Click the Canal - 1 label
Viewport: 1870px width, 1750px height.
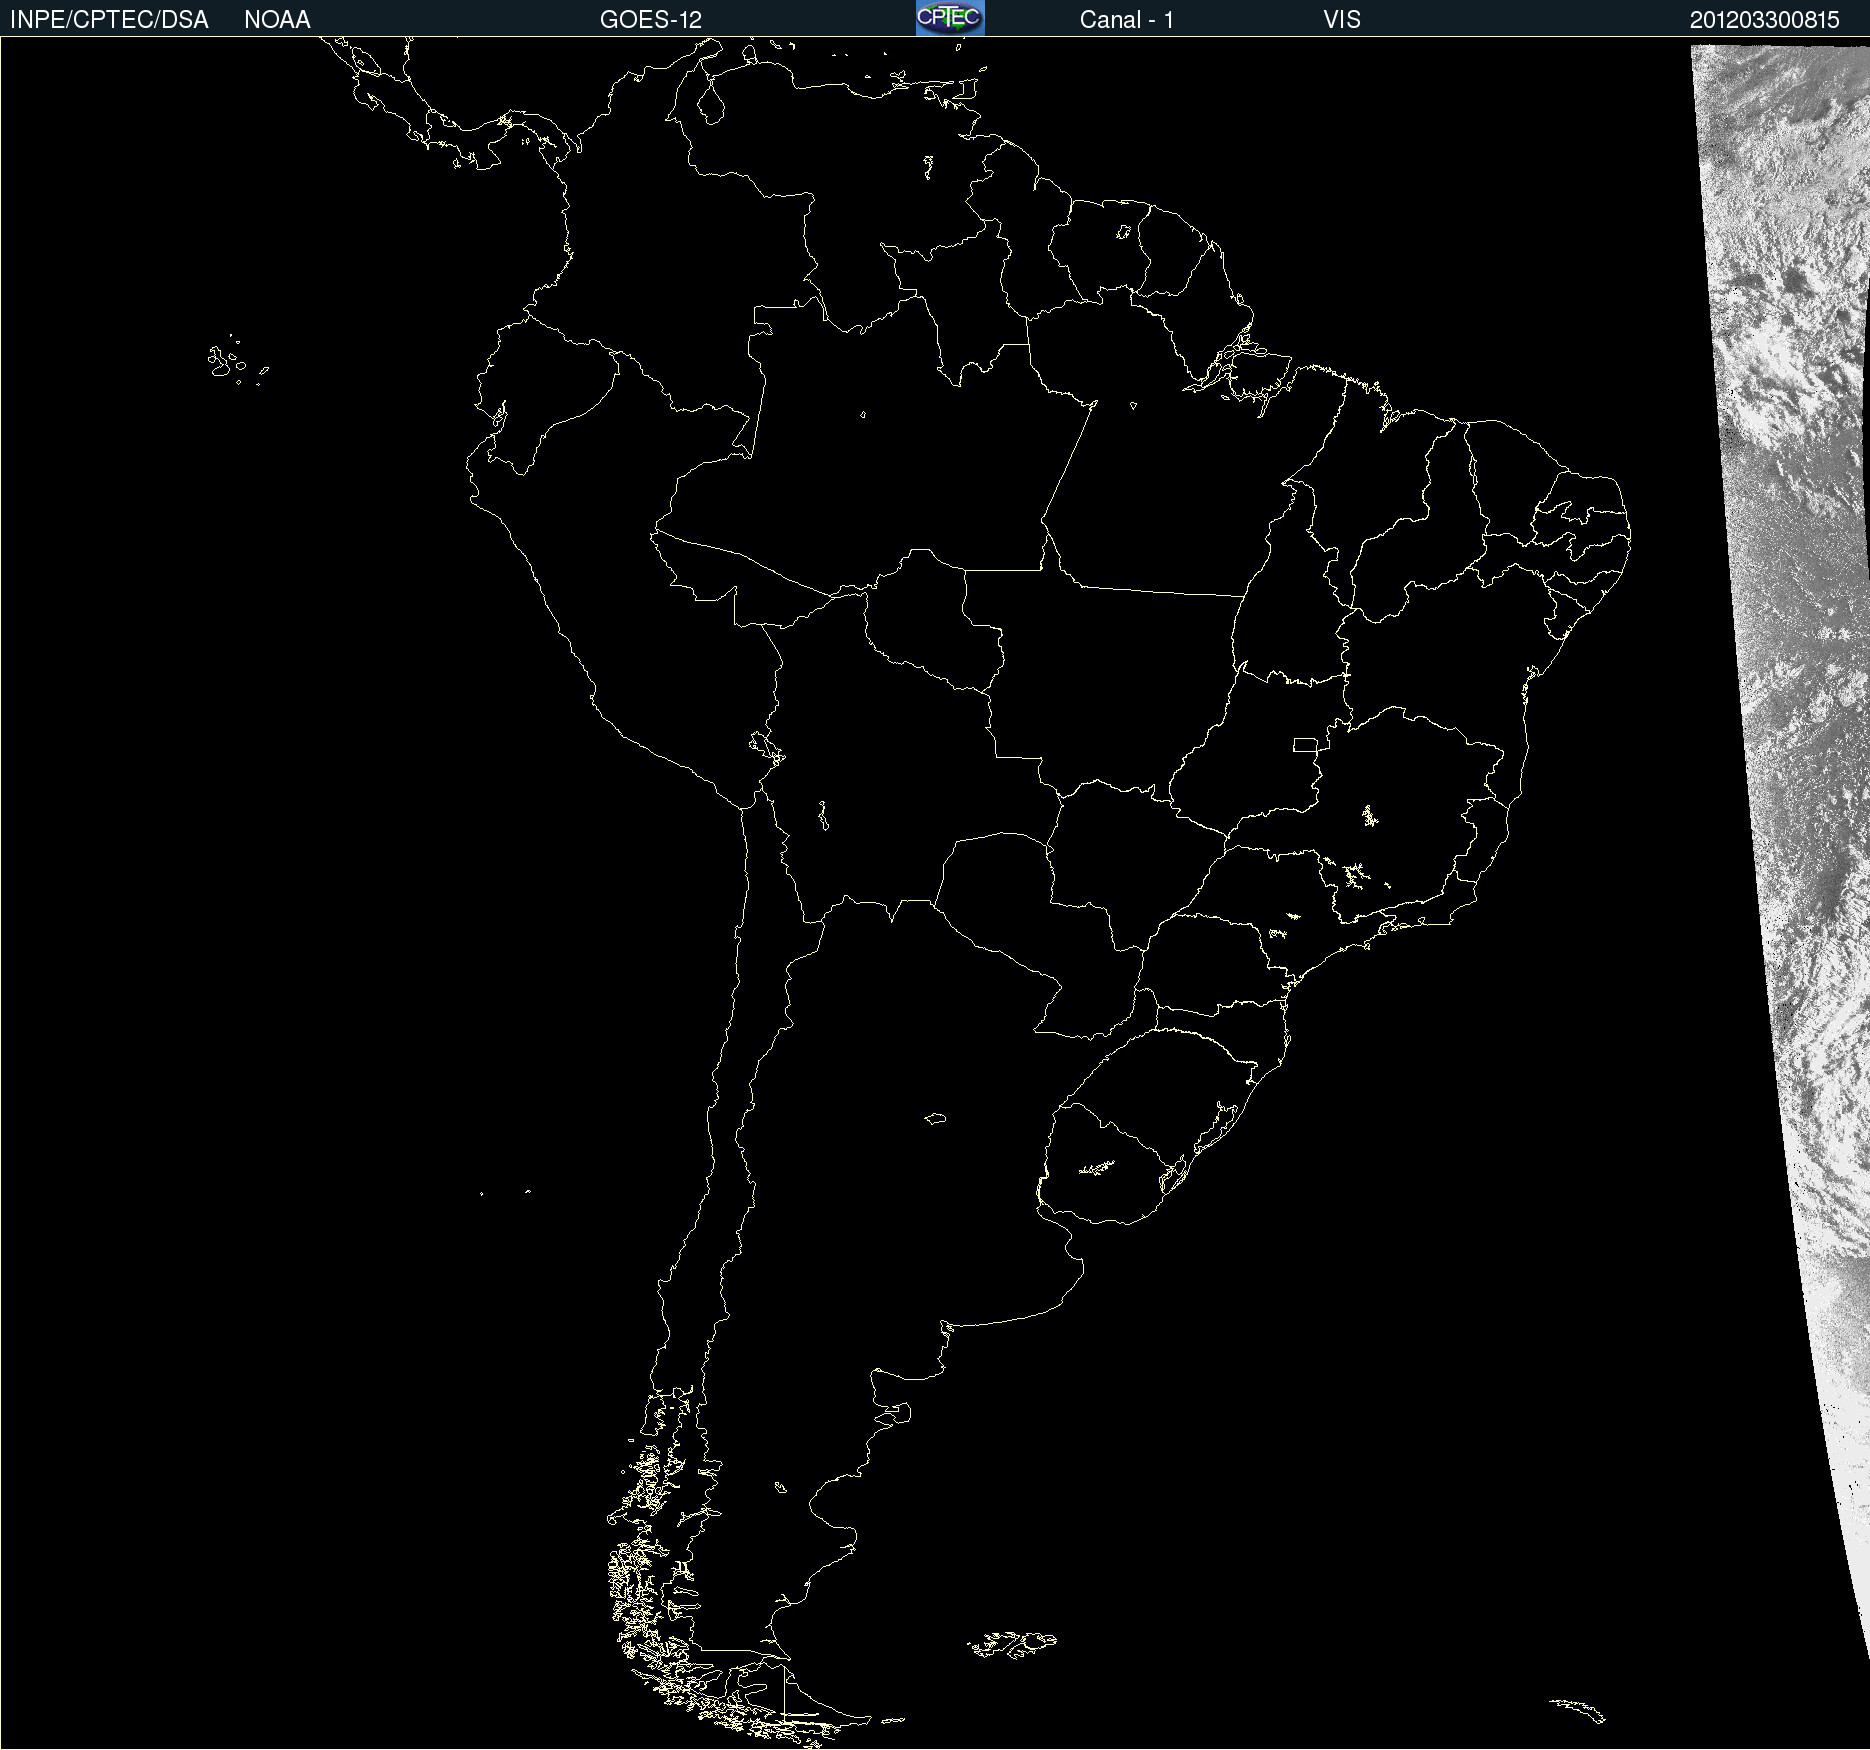[x=1127, y=20]
